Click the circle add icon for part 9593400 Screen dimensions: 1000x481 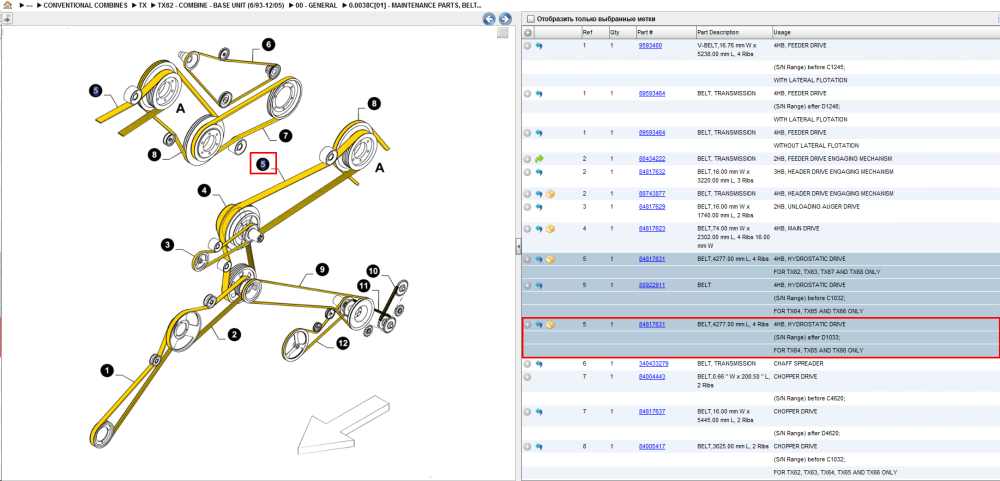[527, 46]
